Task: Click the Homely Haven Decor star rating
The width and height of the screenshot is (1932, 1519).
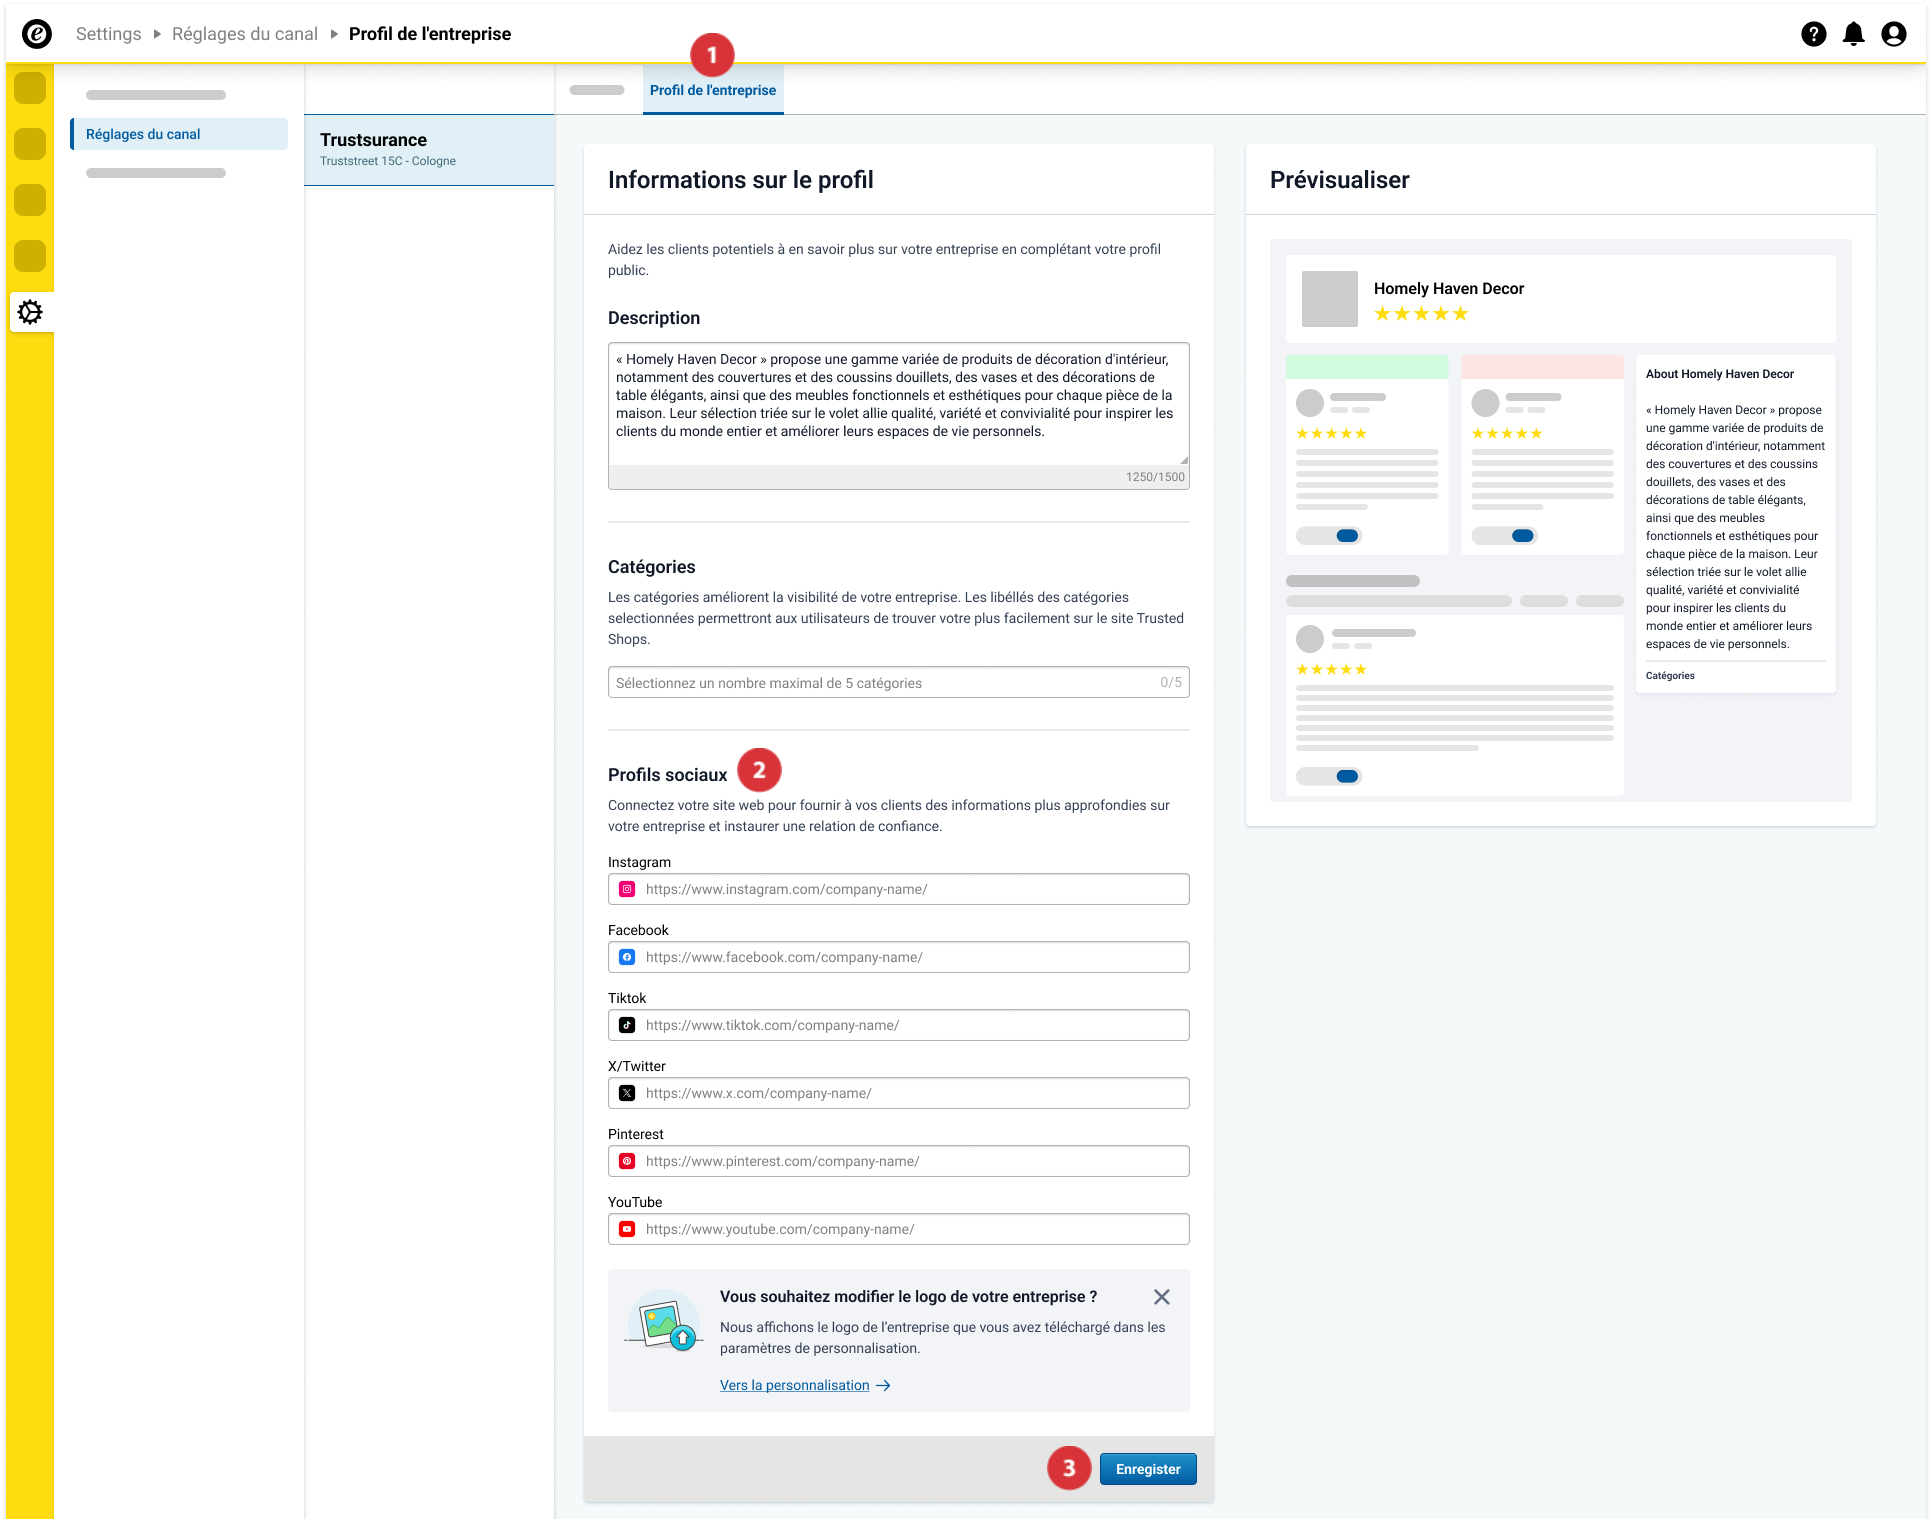Action: click(x=1421, y=314)
